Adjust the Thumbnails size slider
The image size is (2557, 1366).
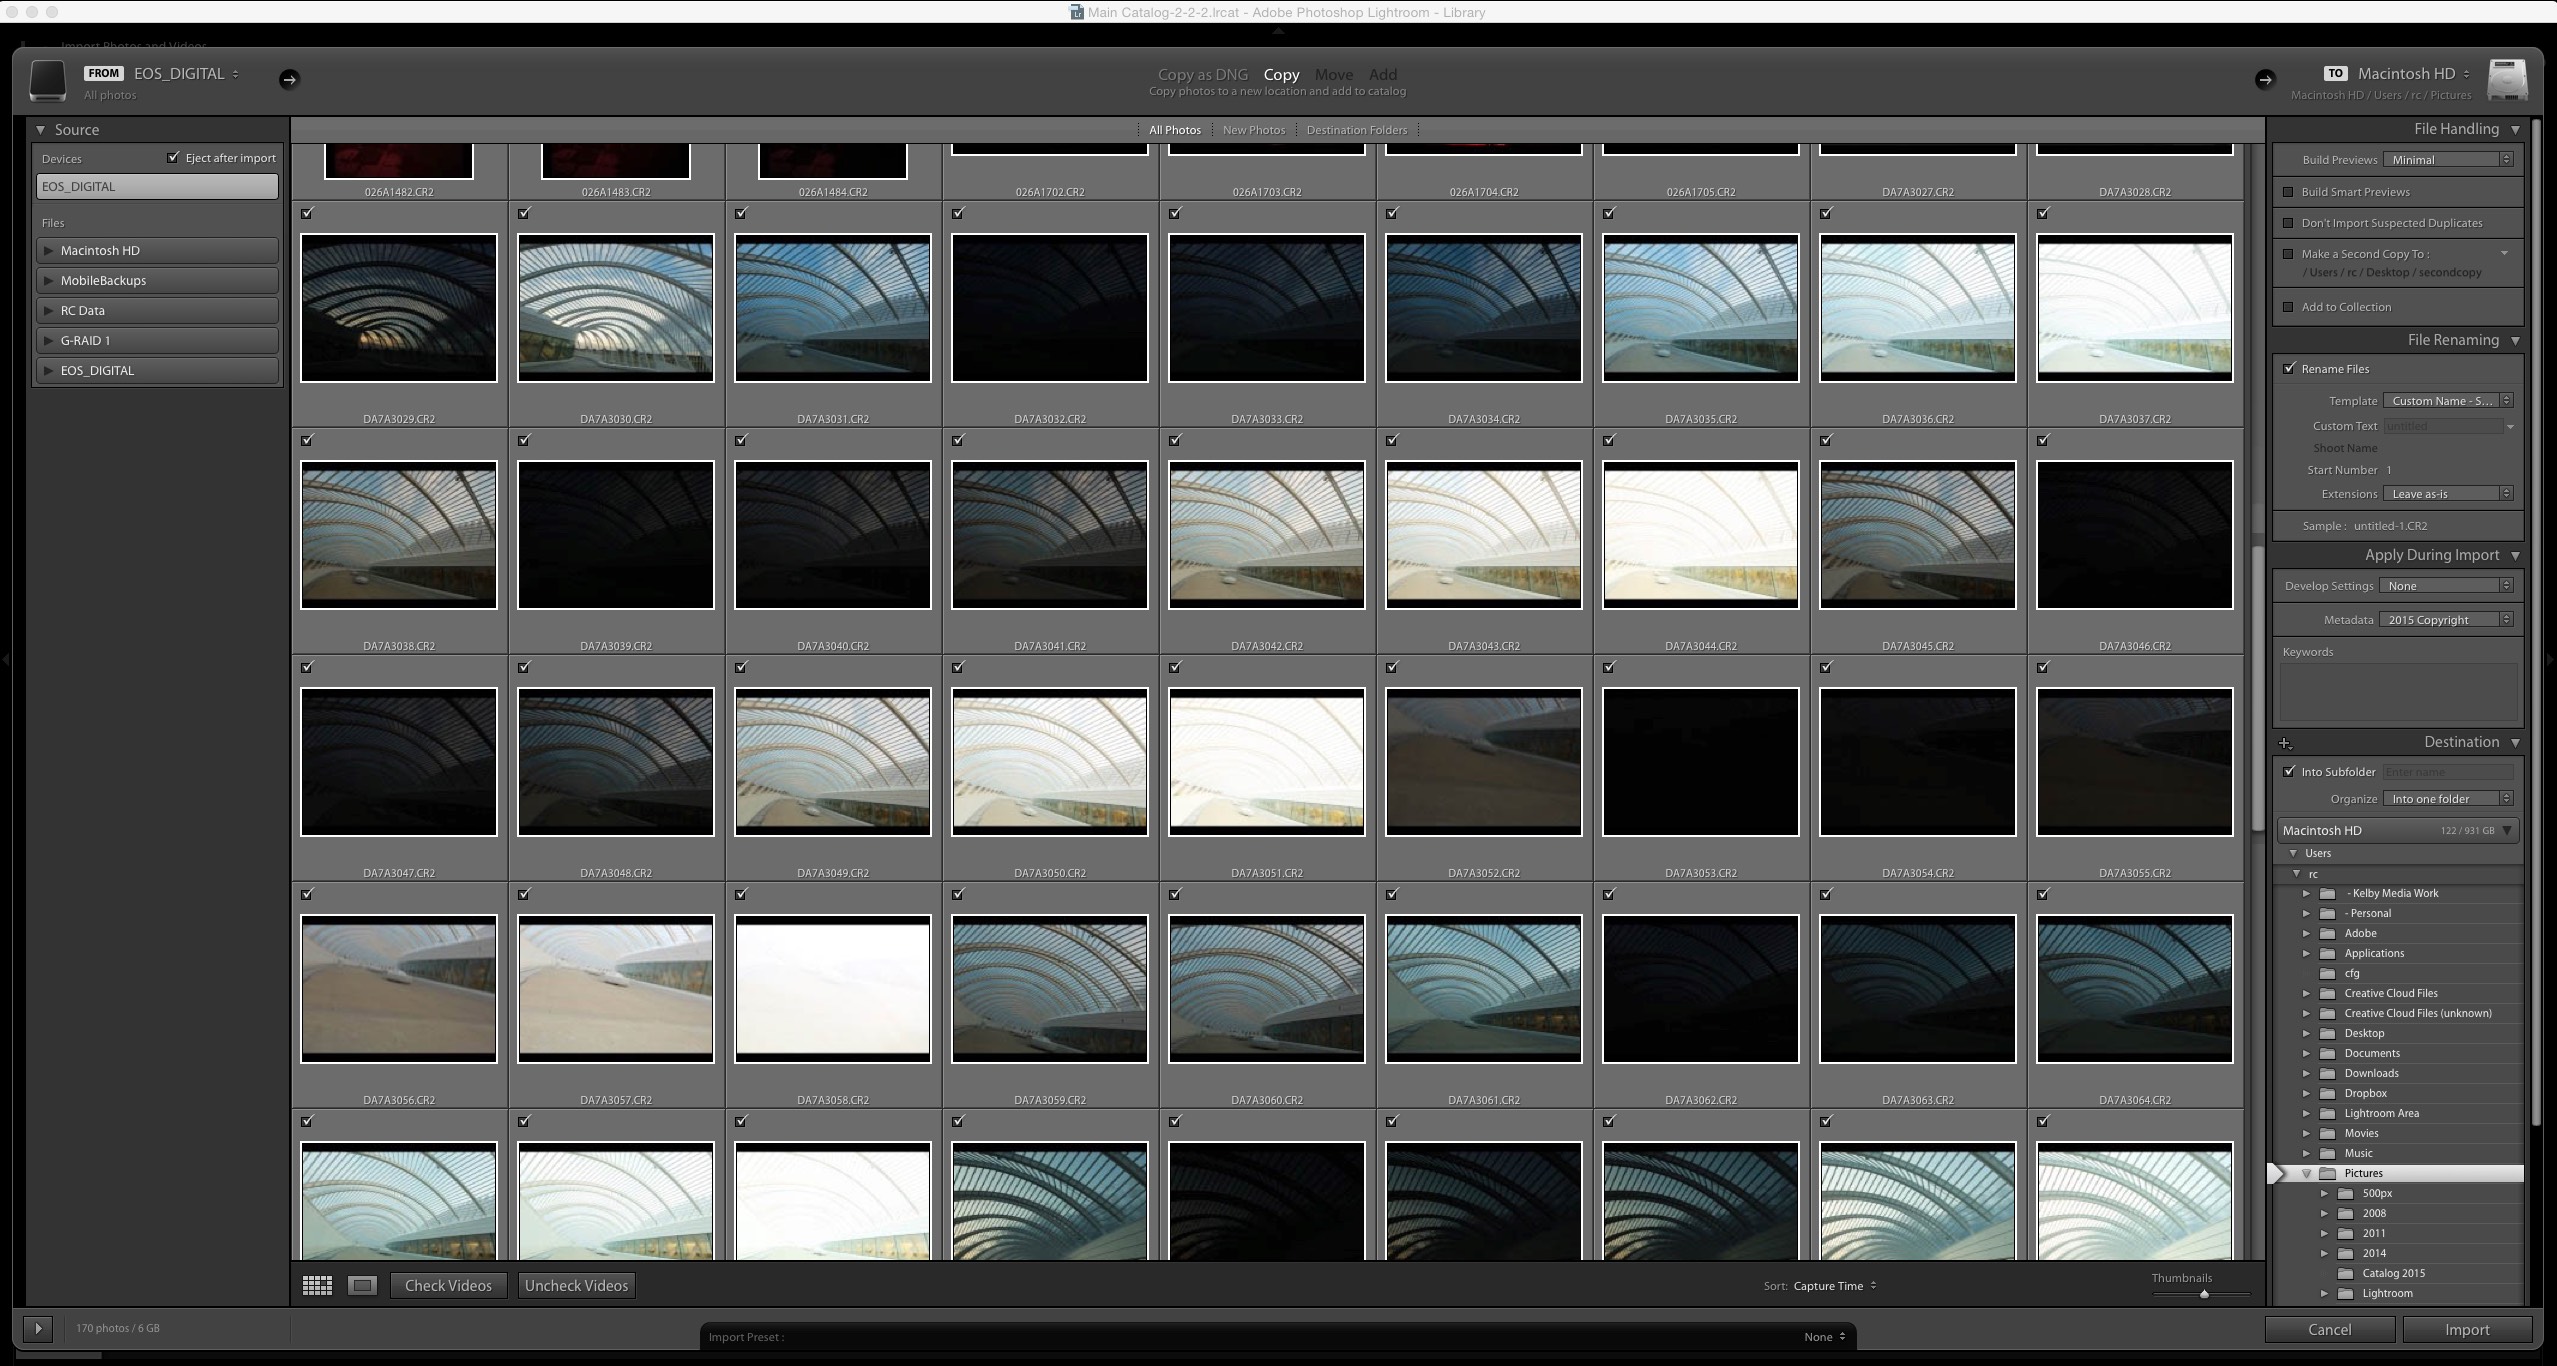(x=2203, y=1295)
